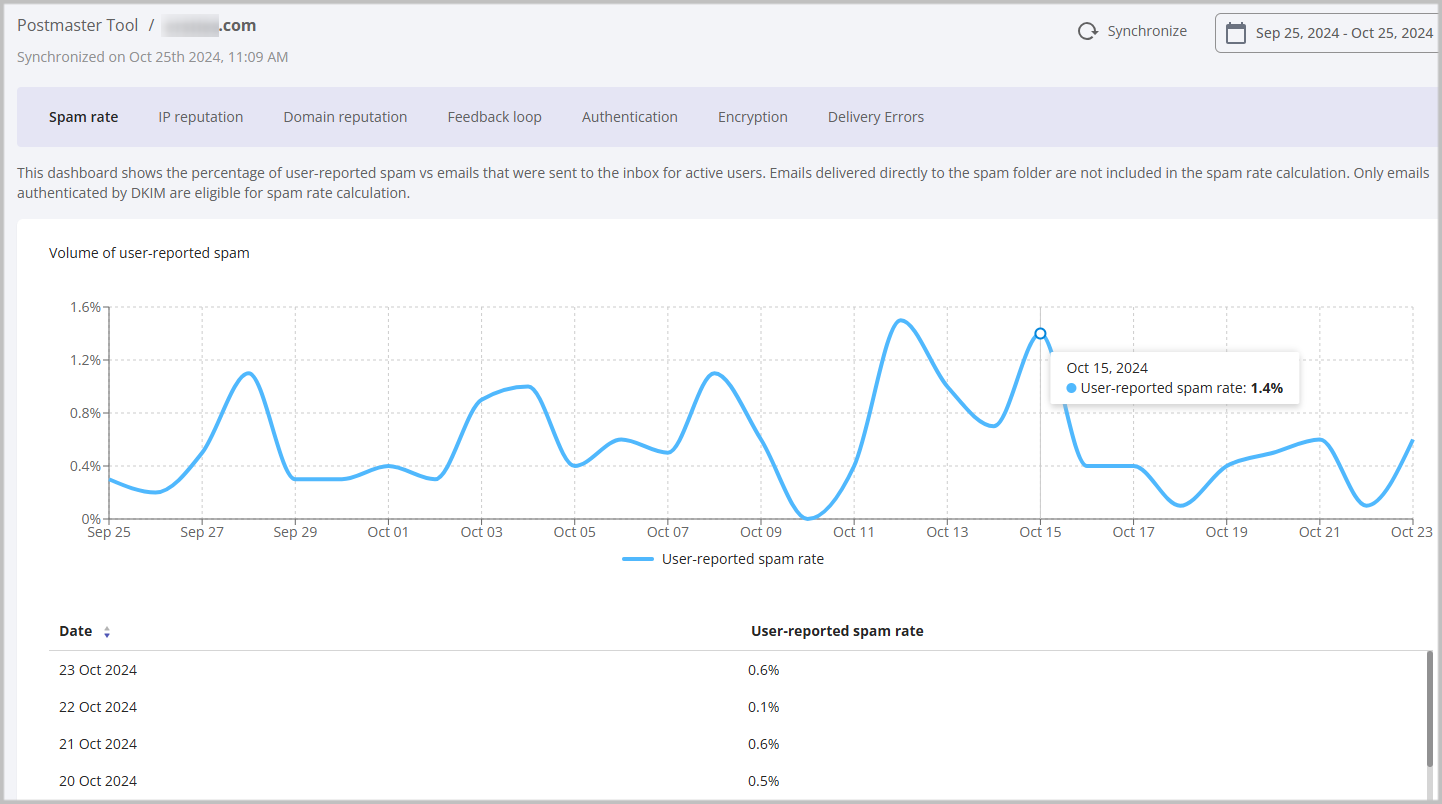Viewport: 1442px width, 804px height.
Task: Open the date range Sep 25 - Oct 25 picker
Action: pos(1343,33)
